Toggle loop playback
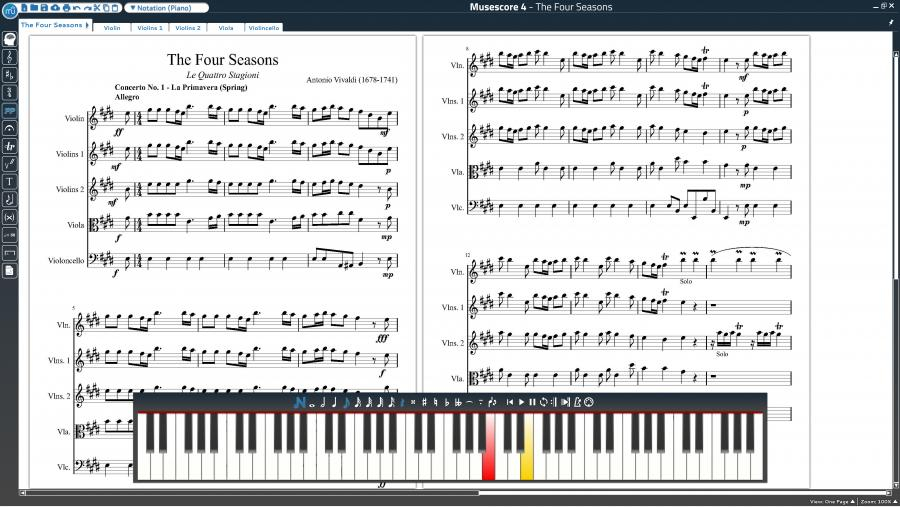This screenshot has width=900, height=507. click(x=544, y=402)
